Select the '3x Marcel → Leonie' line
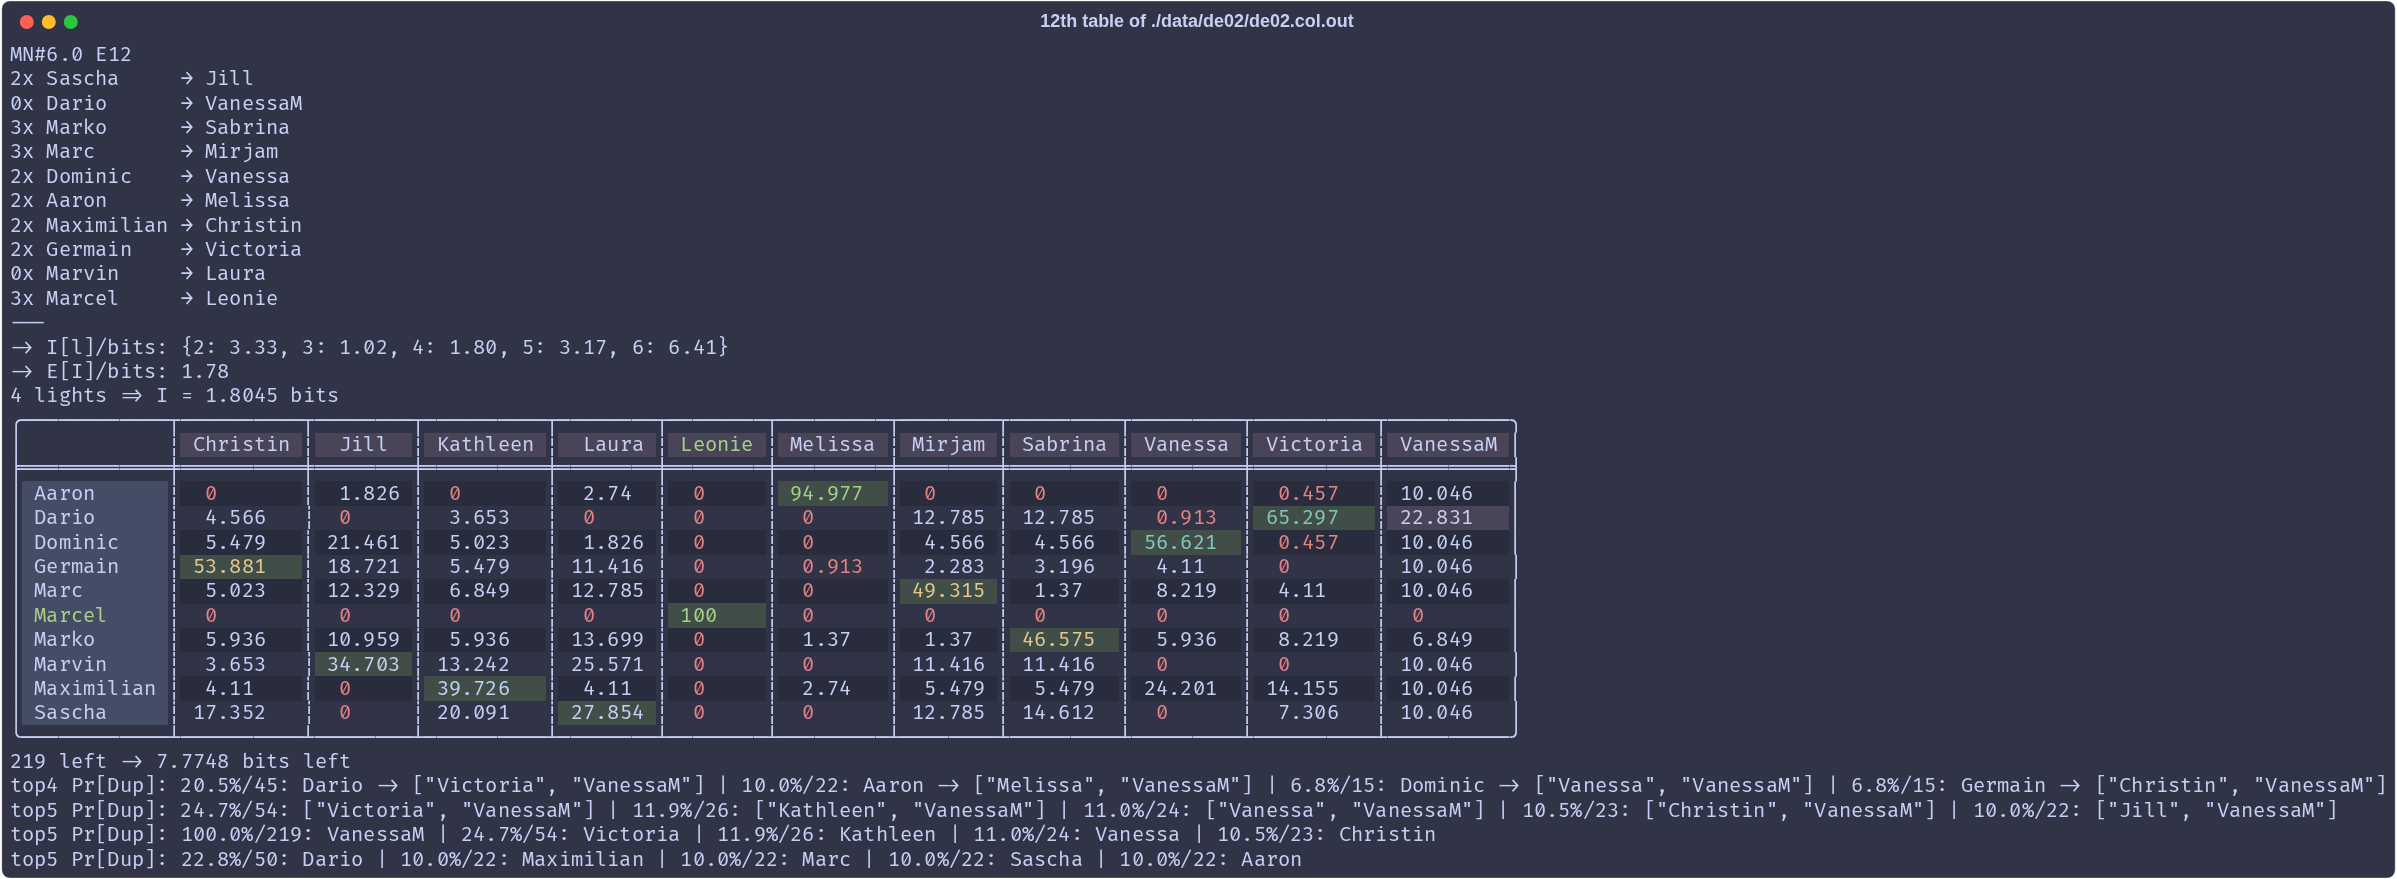 tap(144, 298)
